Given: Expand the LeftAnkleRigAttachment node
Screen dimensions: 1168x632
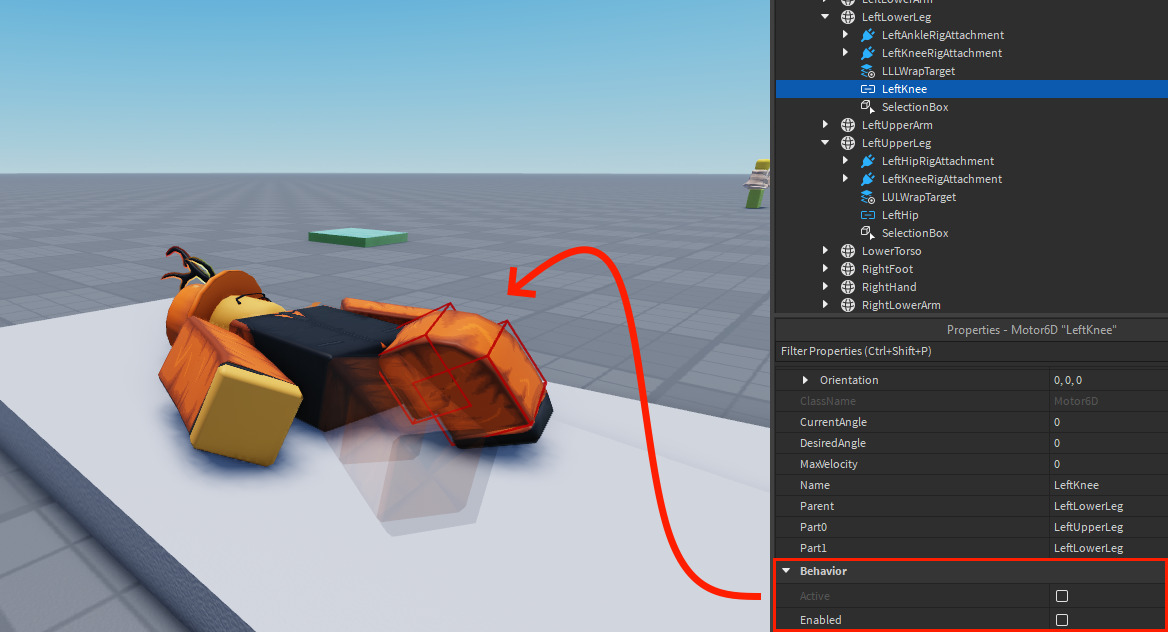Looking at the screenshot, I should click(x=845, y=34).
